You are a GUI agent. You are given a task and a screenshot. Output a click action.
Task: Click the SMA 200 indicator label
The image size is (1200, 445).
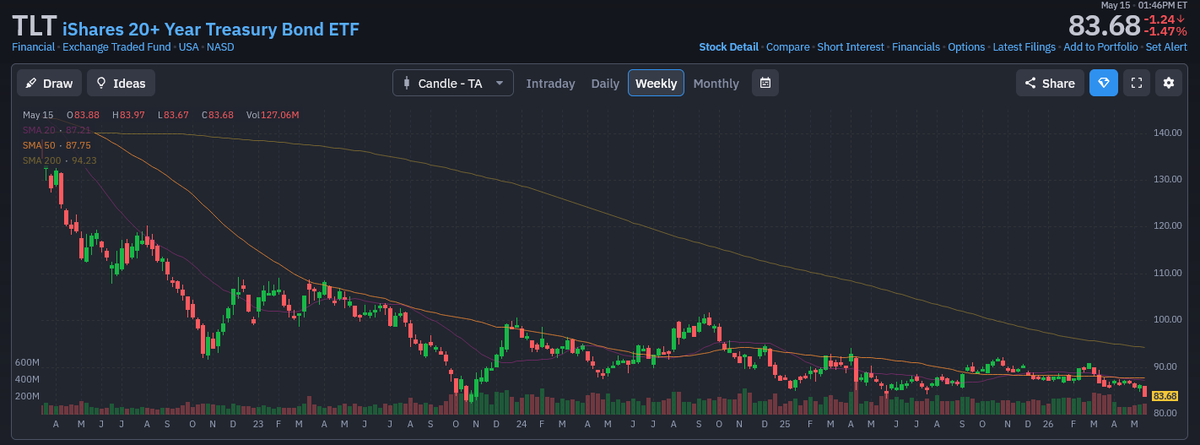click(59, 160)
